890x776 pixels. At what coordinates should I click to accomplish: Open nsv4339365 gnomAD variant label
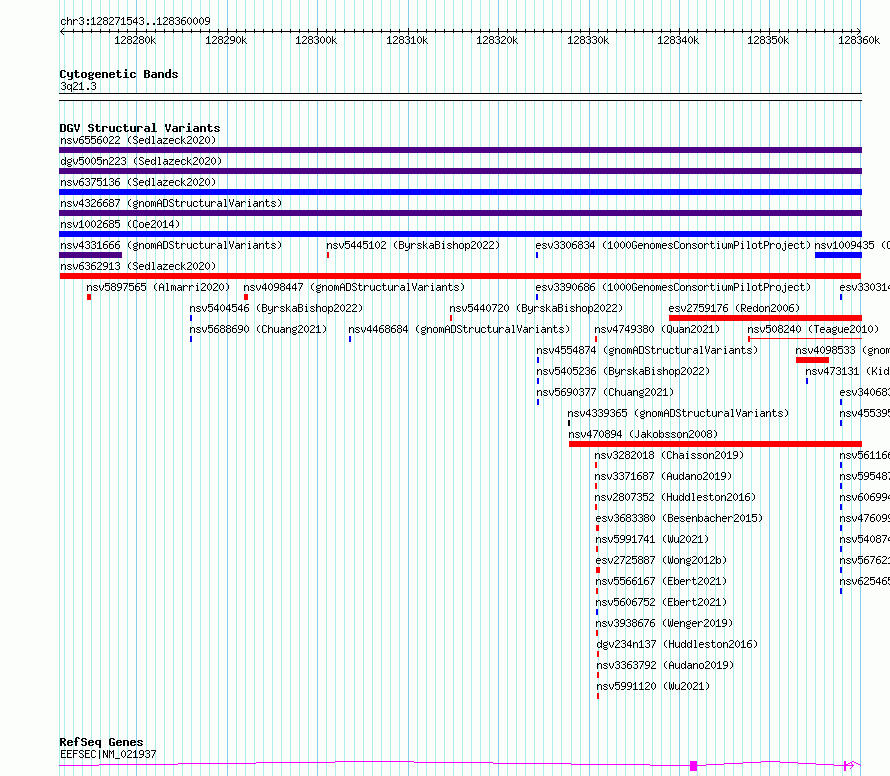pyautogui.click(x=678, y=413)
